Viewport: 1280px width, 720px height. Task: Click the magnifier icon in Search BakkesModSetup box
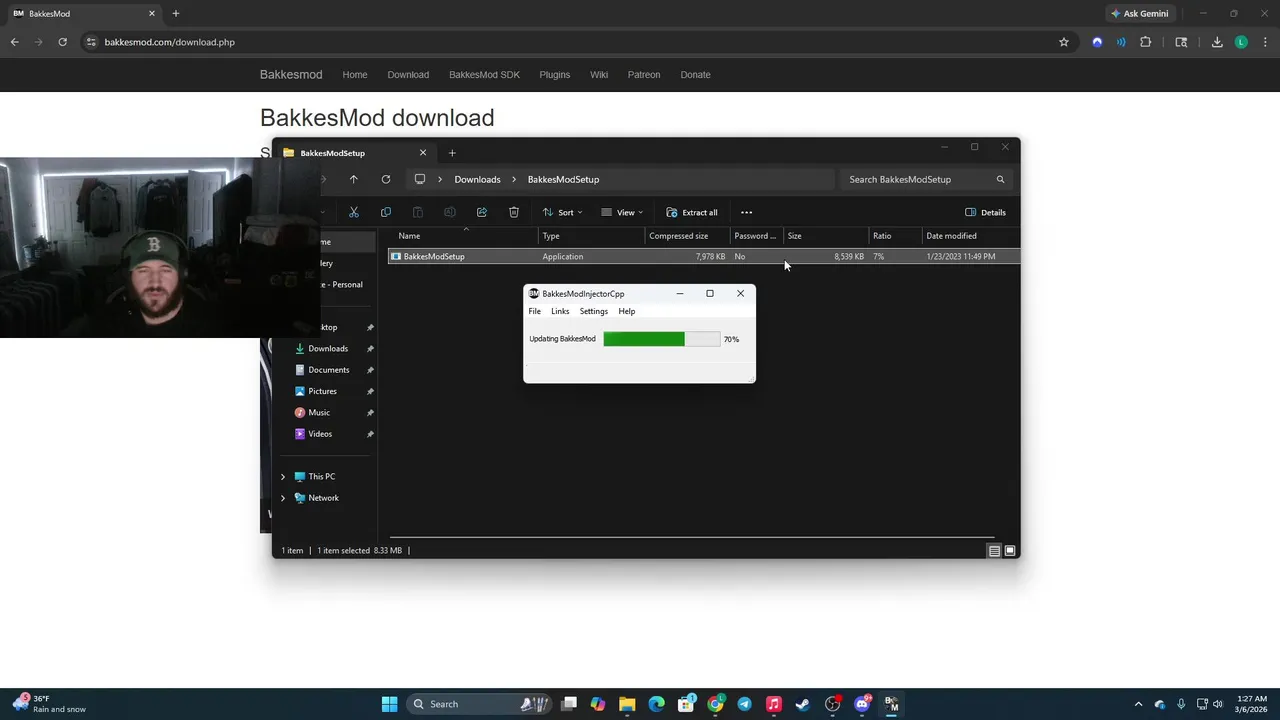pyautogui.click(x=1000, y=179)
